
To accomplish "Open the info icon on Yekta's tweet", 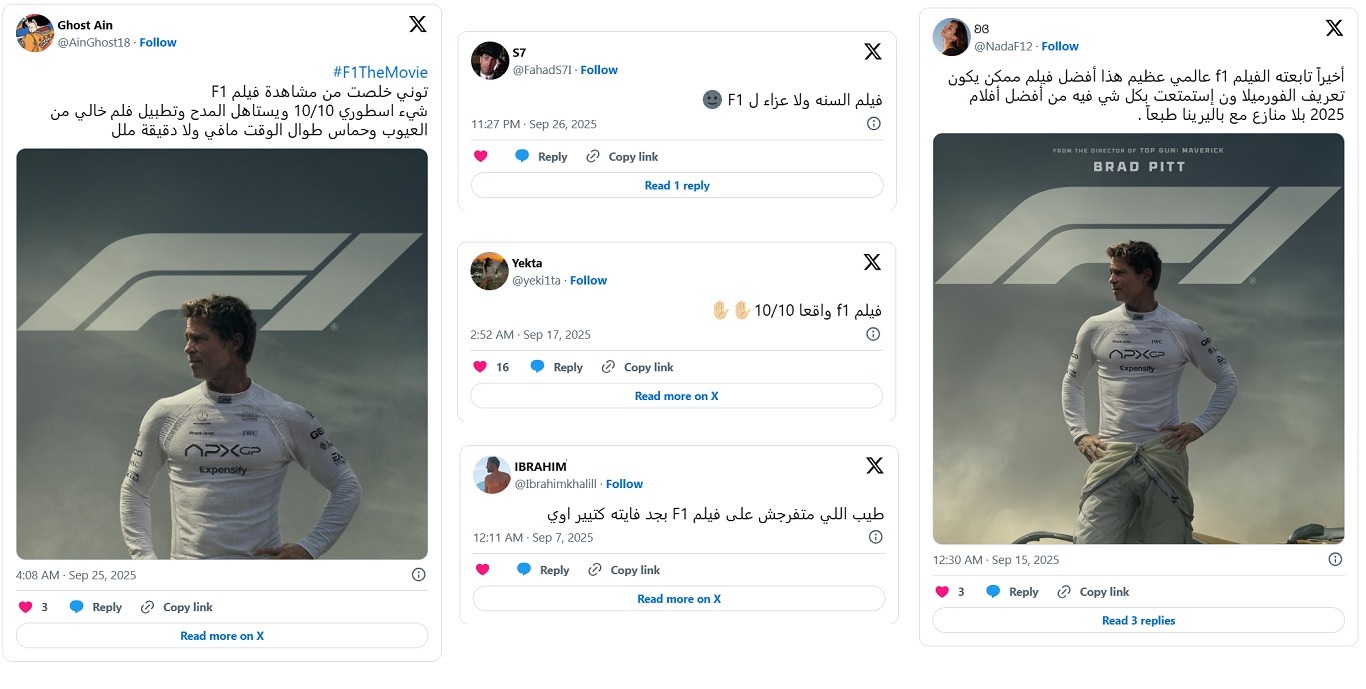I will pos(873,334).
